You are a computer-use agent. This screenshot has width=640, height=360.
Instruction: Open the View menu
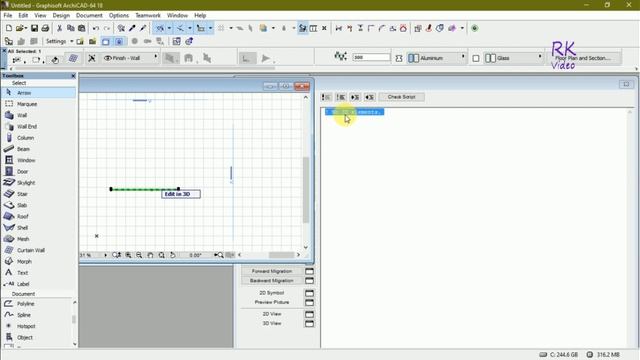(40, 16)
